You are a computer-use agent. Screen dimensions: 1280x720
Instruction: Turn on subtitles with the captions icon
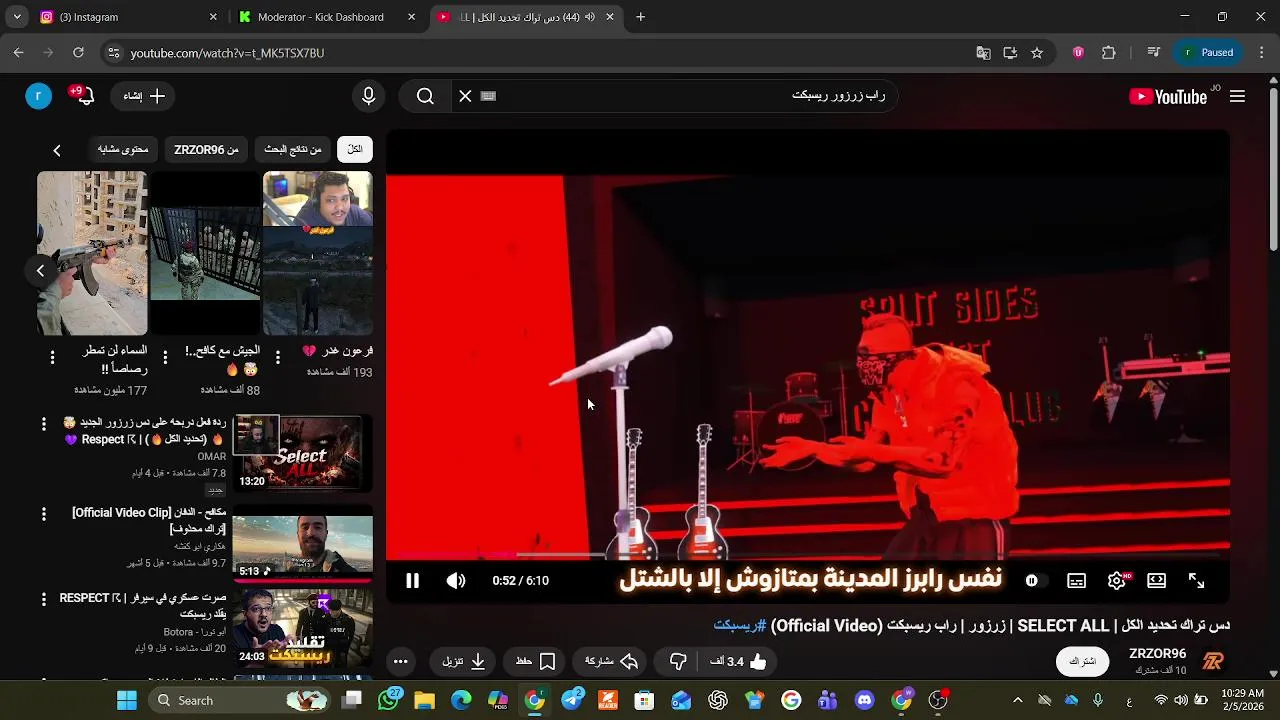(1076, 581)
